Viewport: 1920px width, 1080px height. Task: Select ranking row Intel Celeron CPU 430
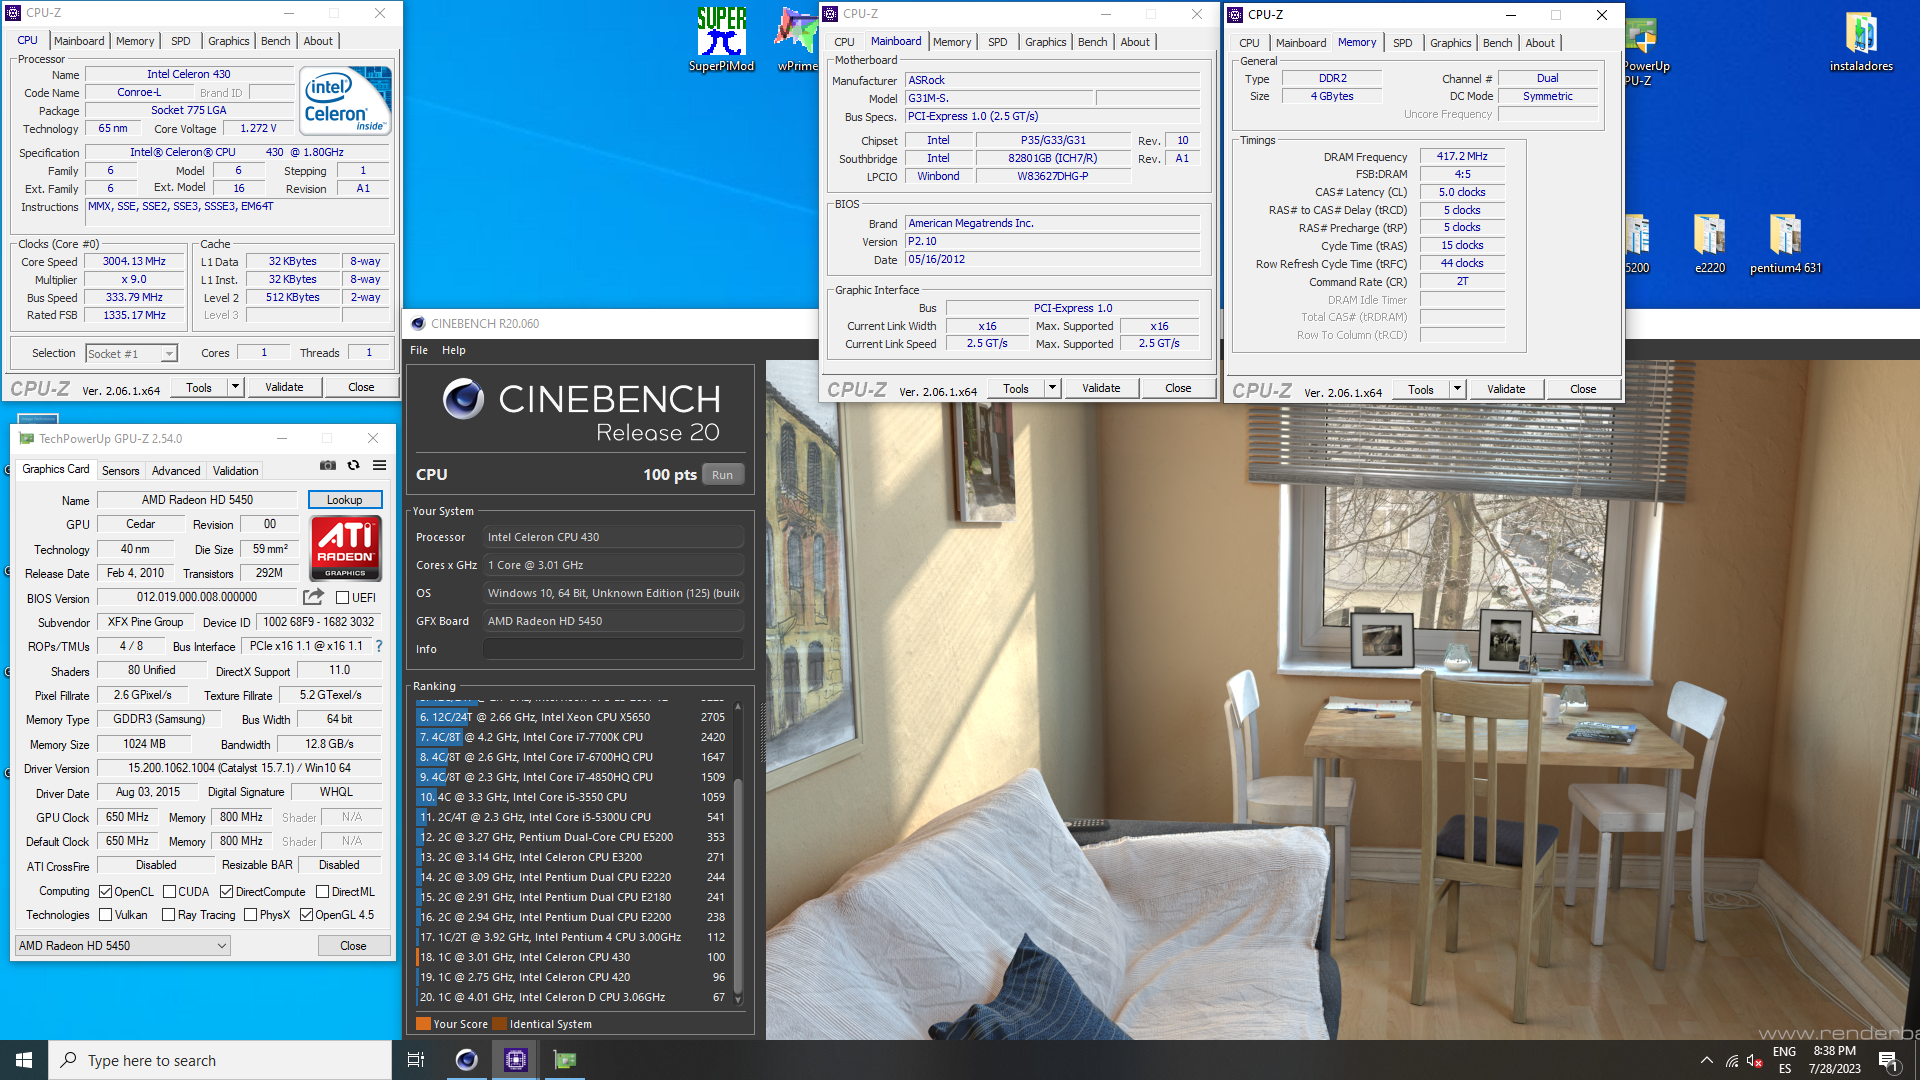tap(571, 957)
